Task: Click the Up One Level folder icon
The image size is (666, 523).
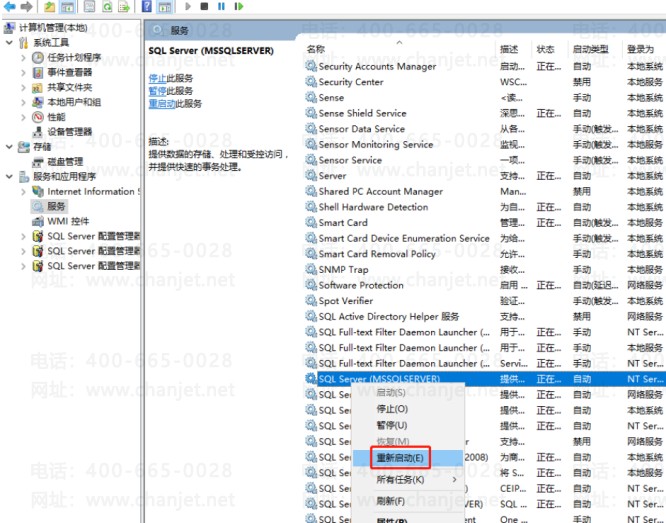Action: (50, 6)
